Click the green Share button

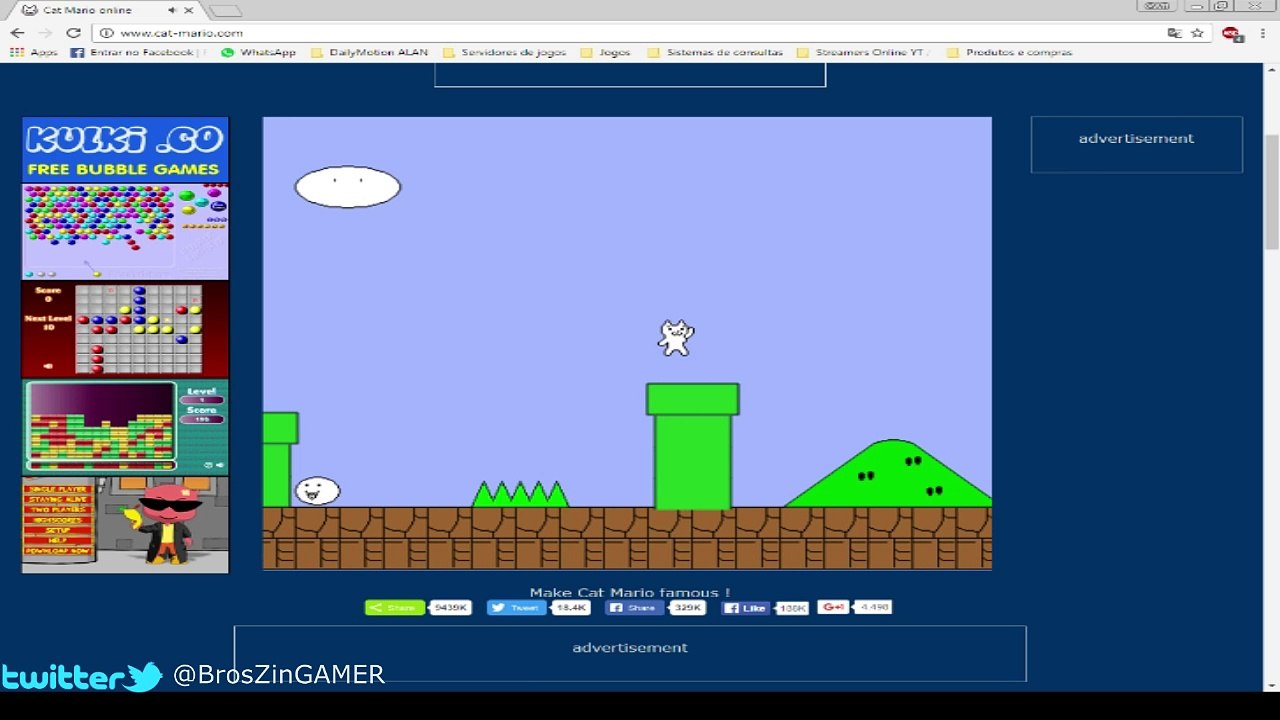pyautogui.click(x=395, y=608)
